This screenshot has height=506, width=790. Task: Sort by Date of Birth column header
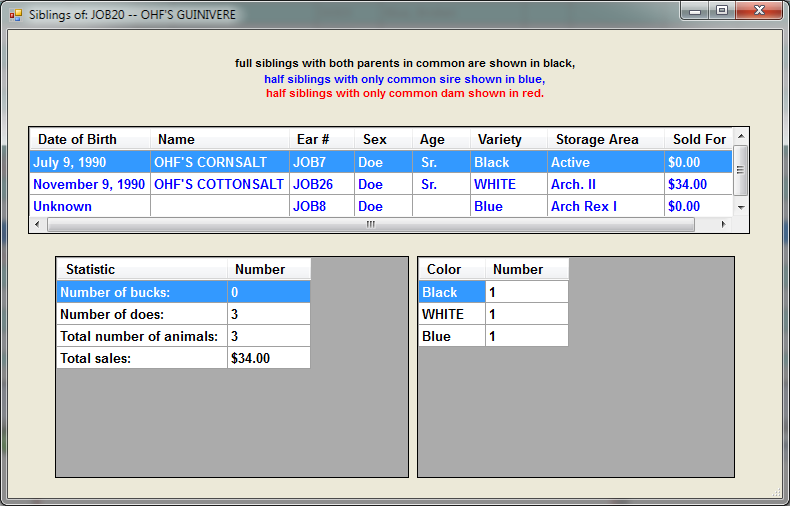(x=90, y=139)
